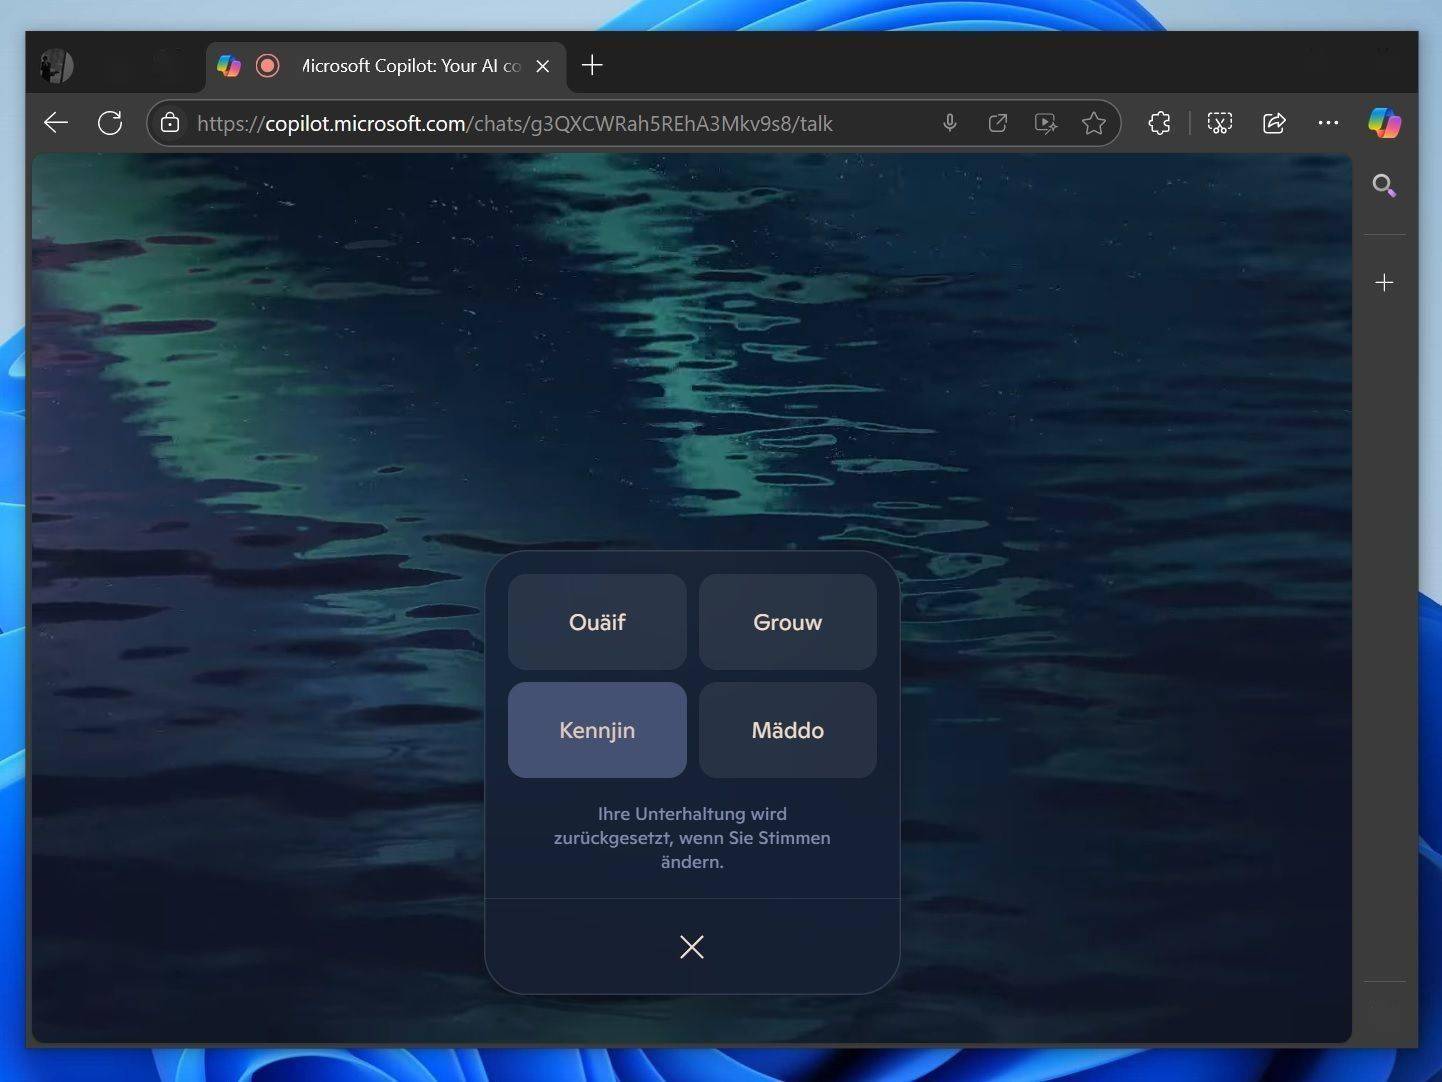Open page in external app icon
1442x1082 pixels.
pos(998,123)
